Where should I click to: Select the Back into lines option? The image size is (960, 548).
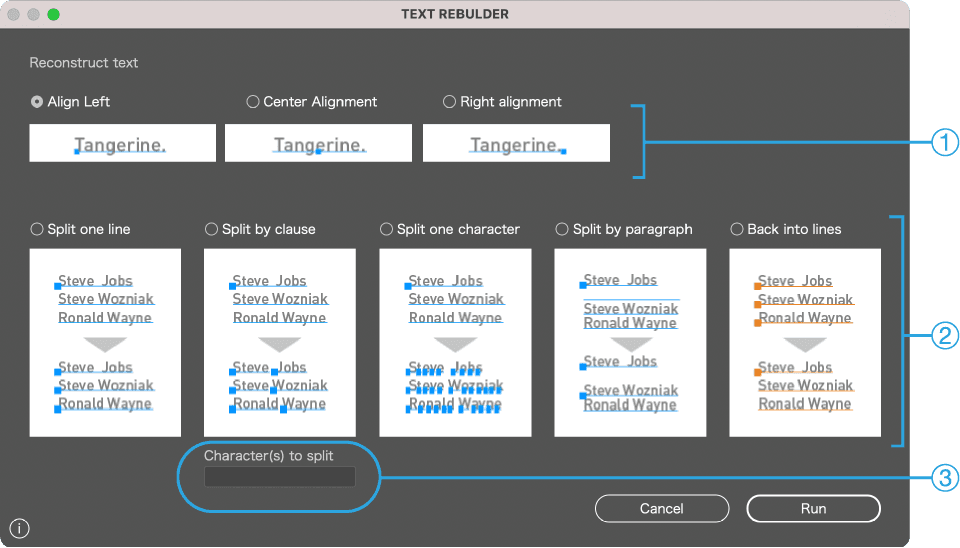coord(737,229)
